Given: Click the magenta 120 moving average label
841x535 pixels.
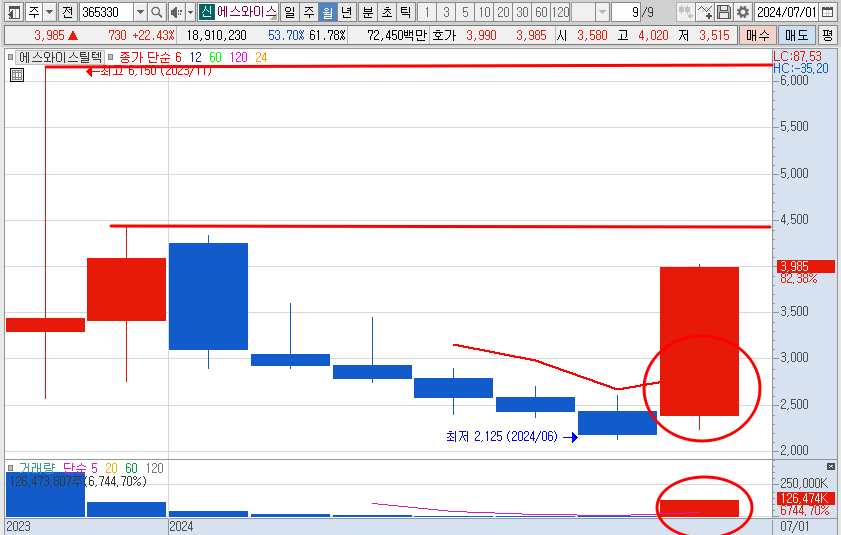Looking at the screenshot, I should (x=239, y=57).
